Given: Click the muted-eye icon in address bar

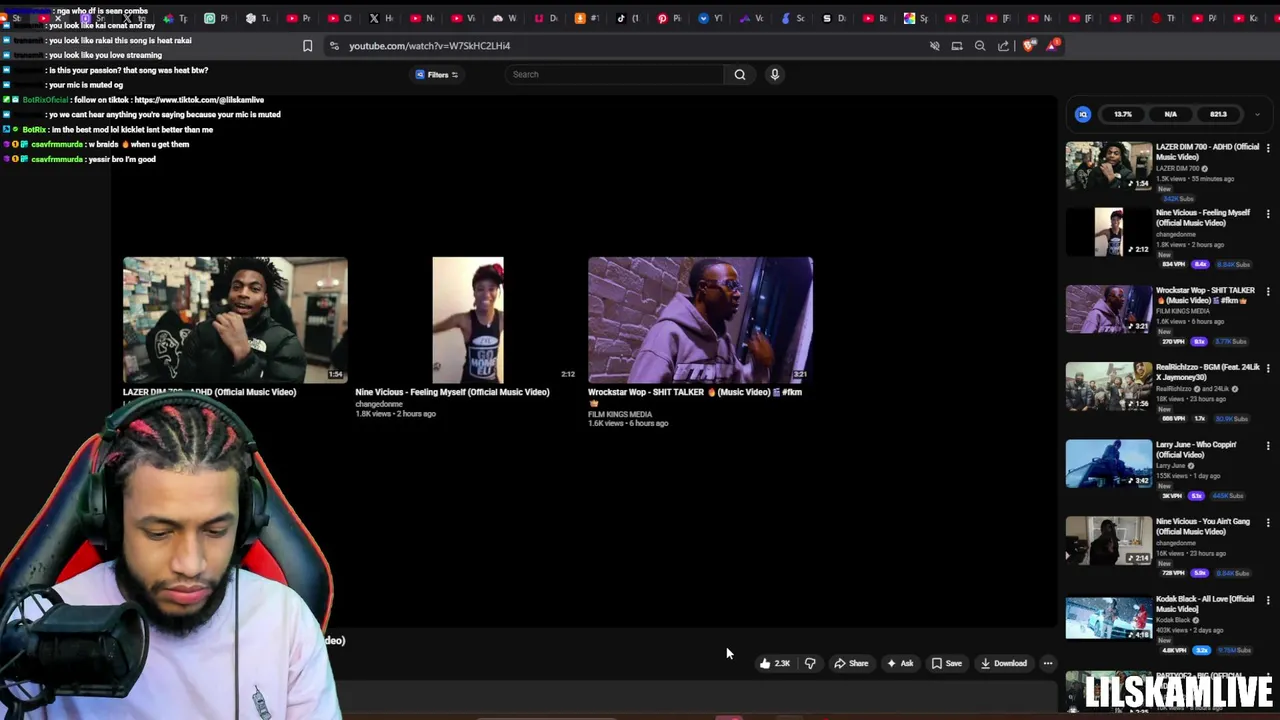Looking at the screenshot, I should (935, 46).
